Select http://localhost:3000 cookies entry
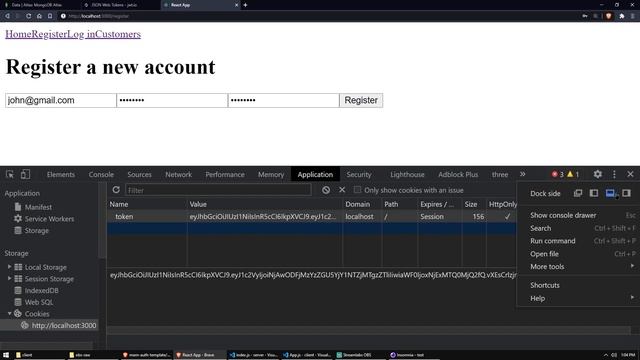Screen dimensions: 640x360 pyautogui.click(x=64, y=325)
